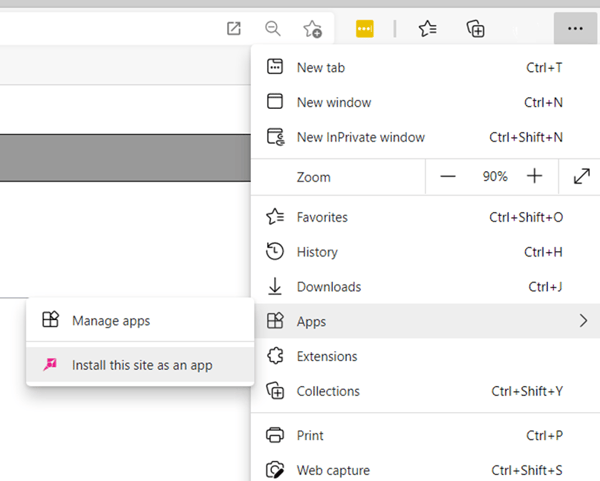The image size is (600, 481).
Task: Decrease zoom with the minus button
Action: (448, 176)
